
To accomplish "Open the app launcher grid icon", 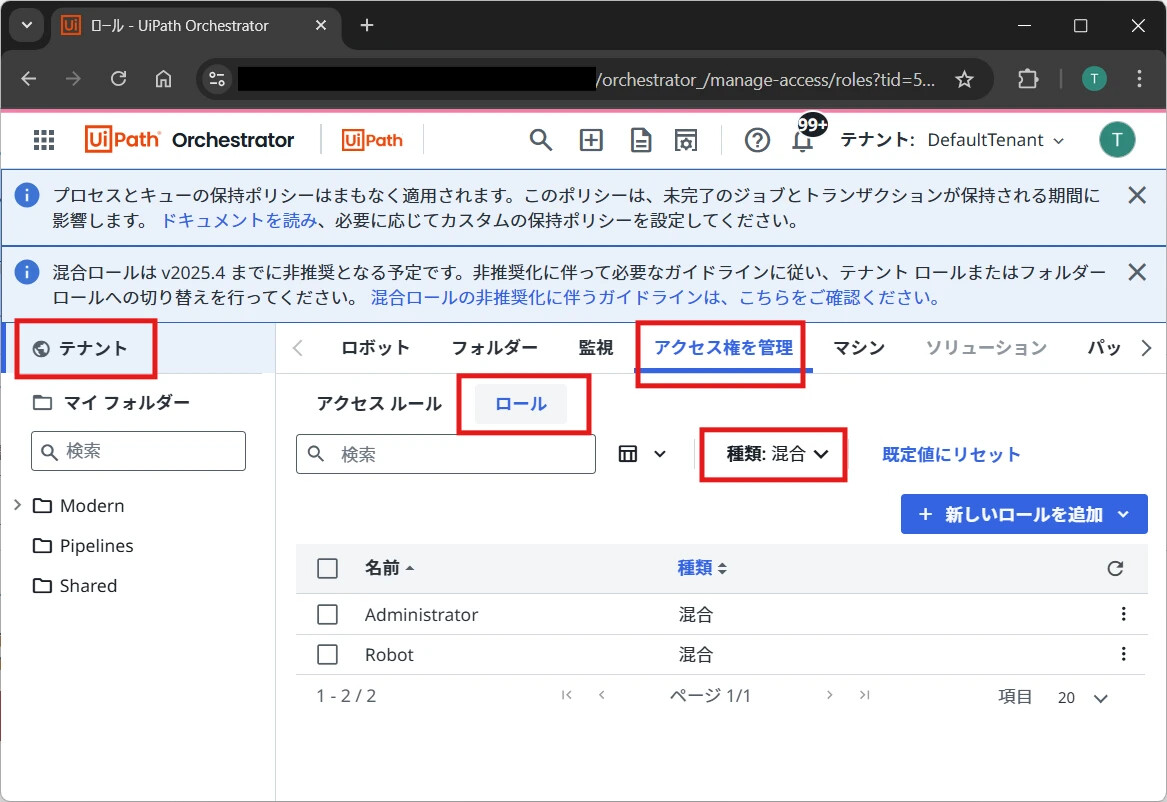I will tap(44, 140).
